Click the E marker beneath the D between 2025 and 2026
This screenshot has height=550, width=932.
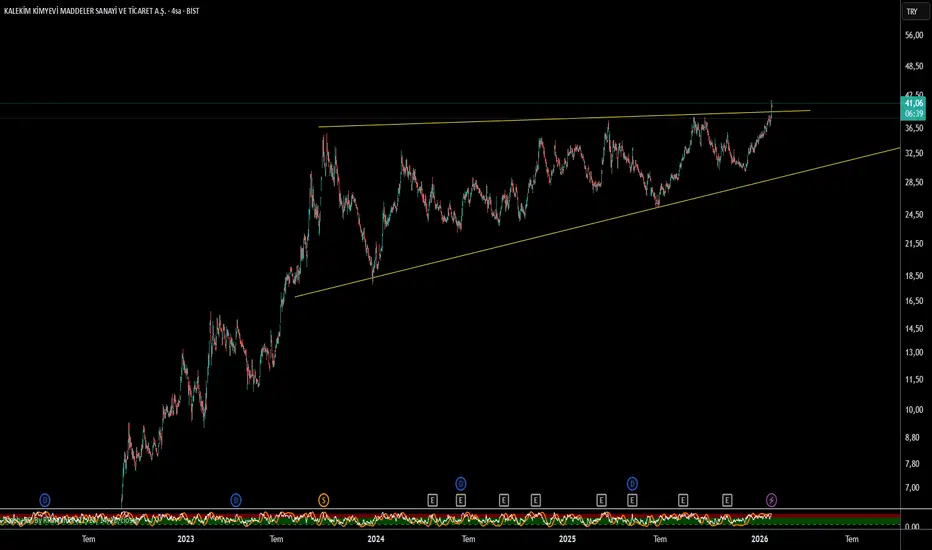click(x=632, y=500)
